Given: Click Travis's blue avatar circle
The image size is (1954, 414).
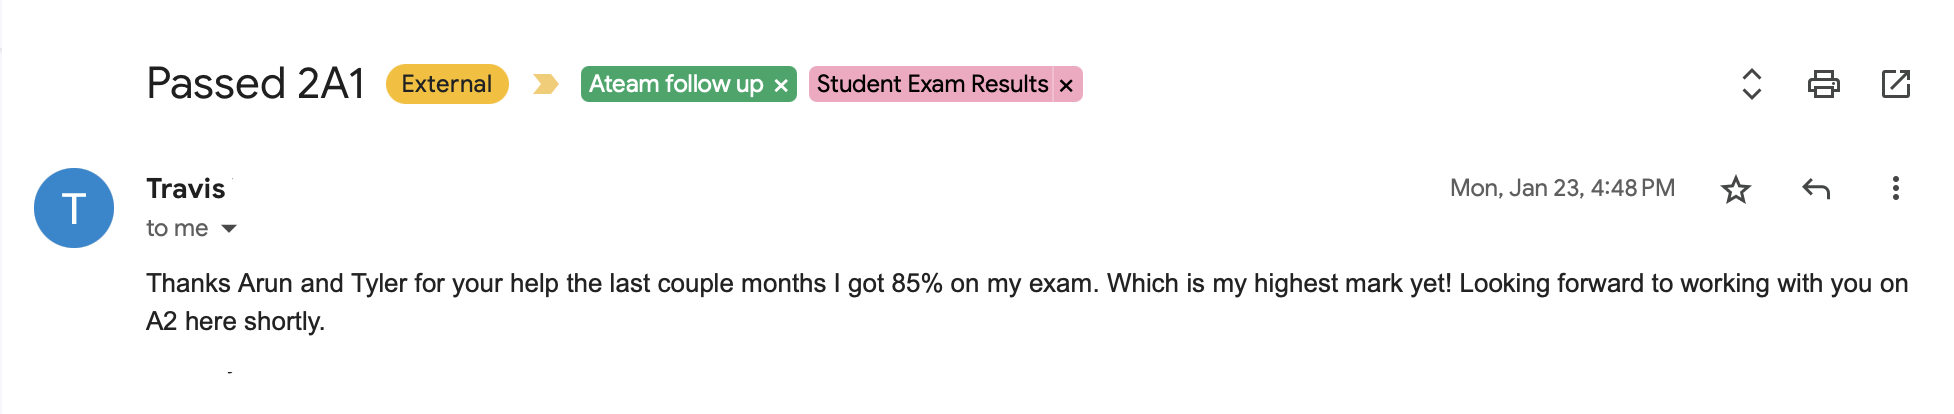Looking at the screenshot, I should tap(74, 208).
